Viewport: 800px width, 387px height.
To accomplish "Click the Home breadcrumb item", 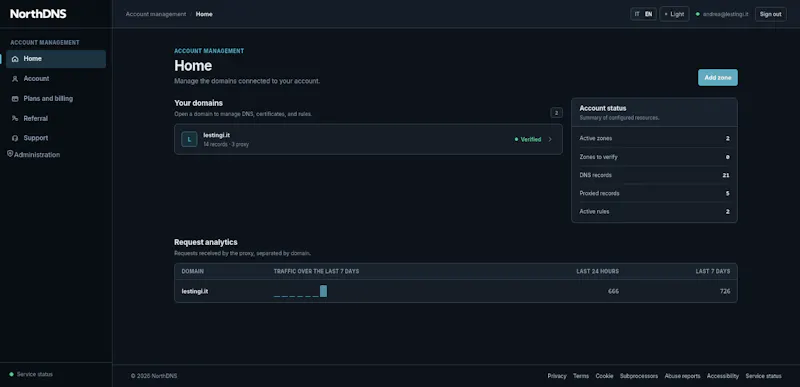I will coord(204,14).
